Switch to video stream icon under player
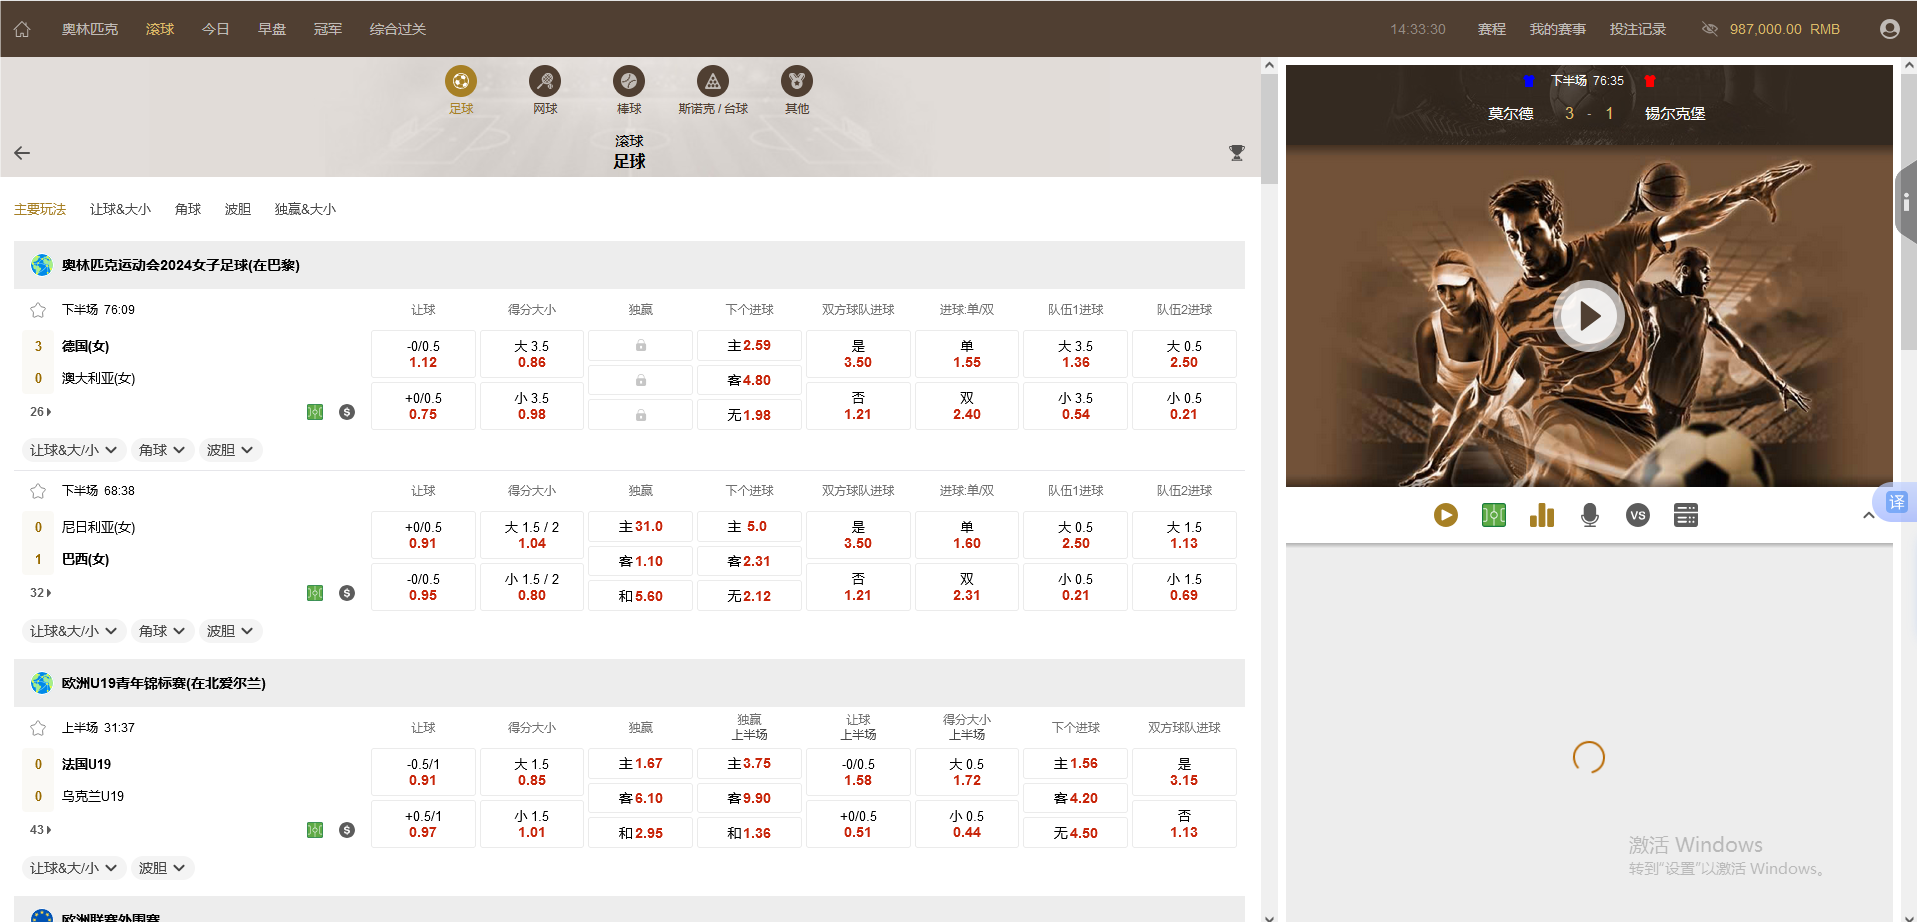Viewport: 1917px width, 922px height. pyautogui.click(x=1446, y=515)
